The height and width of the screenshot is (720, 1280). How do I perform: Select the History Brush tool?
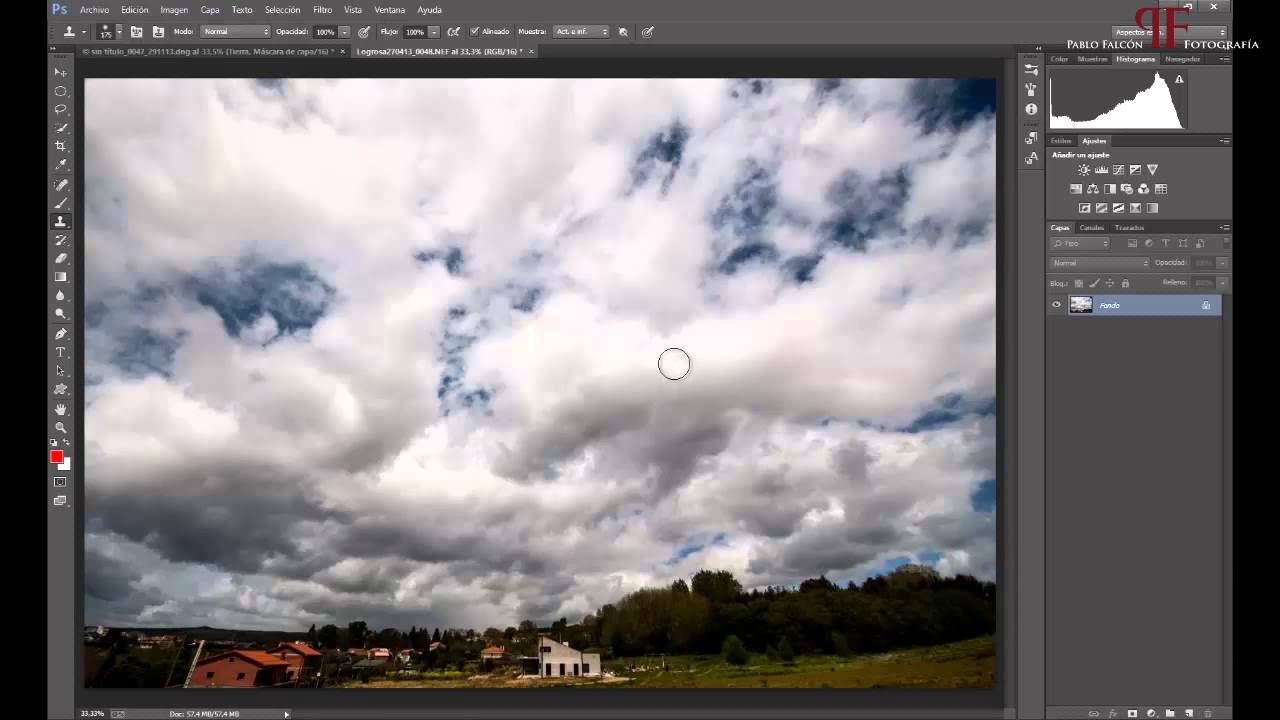point(61,240)
